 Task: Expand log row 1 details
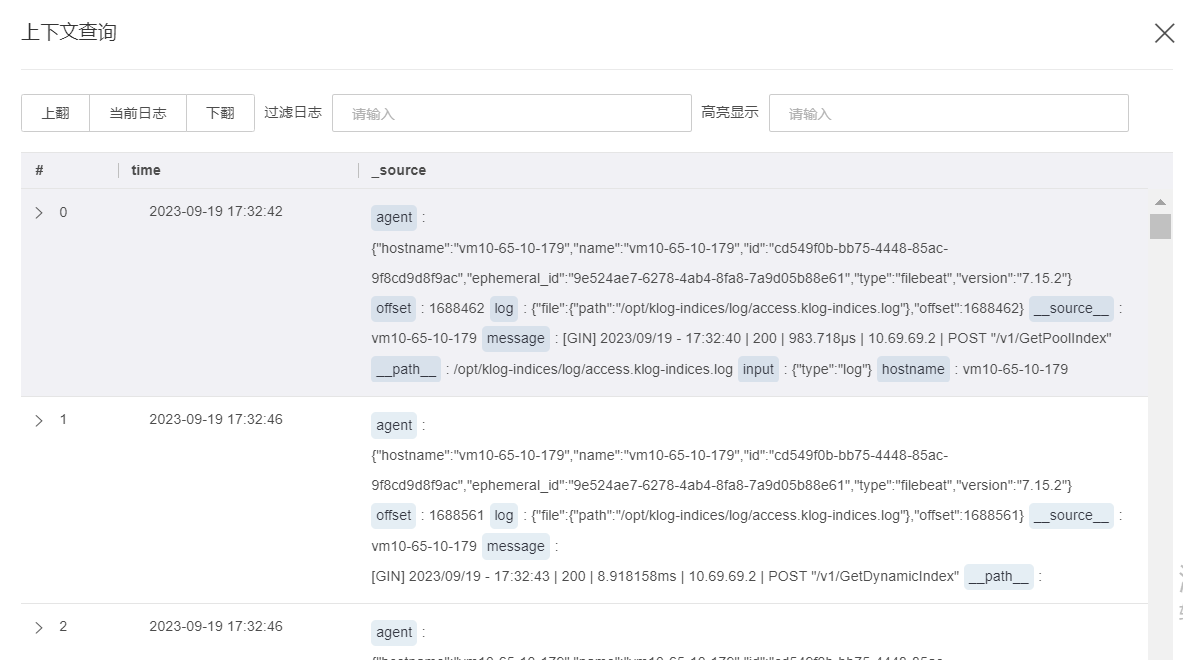[39, 420]
